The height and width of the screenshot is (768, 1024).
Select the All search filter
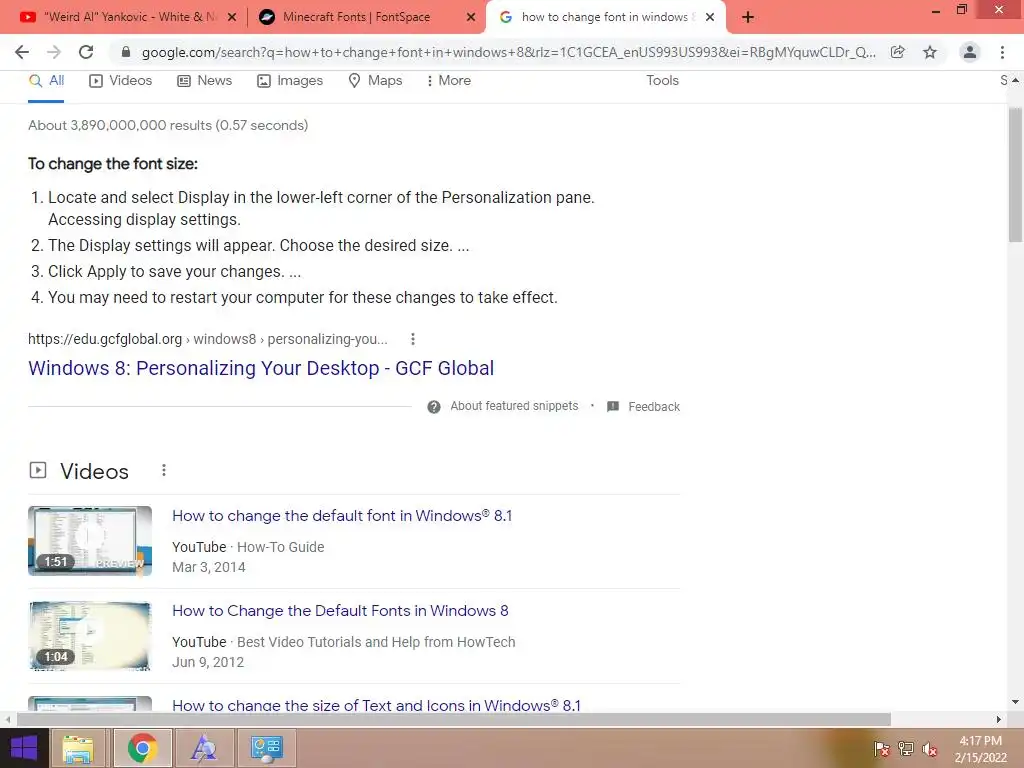click(x=46, y=80)
